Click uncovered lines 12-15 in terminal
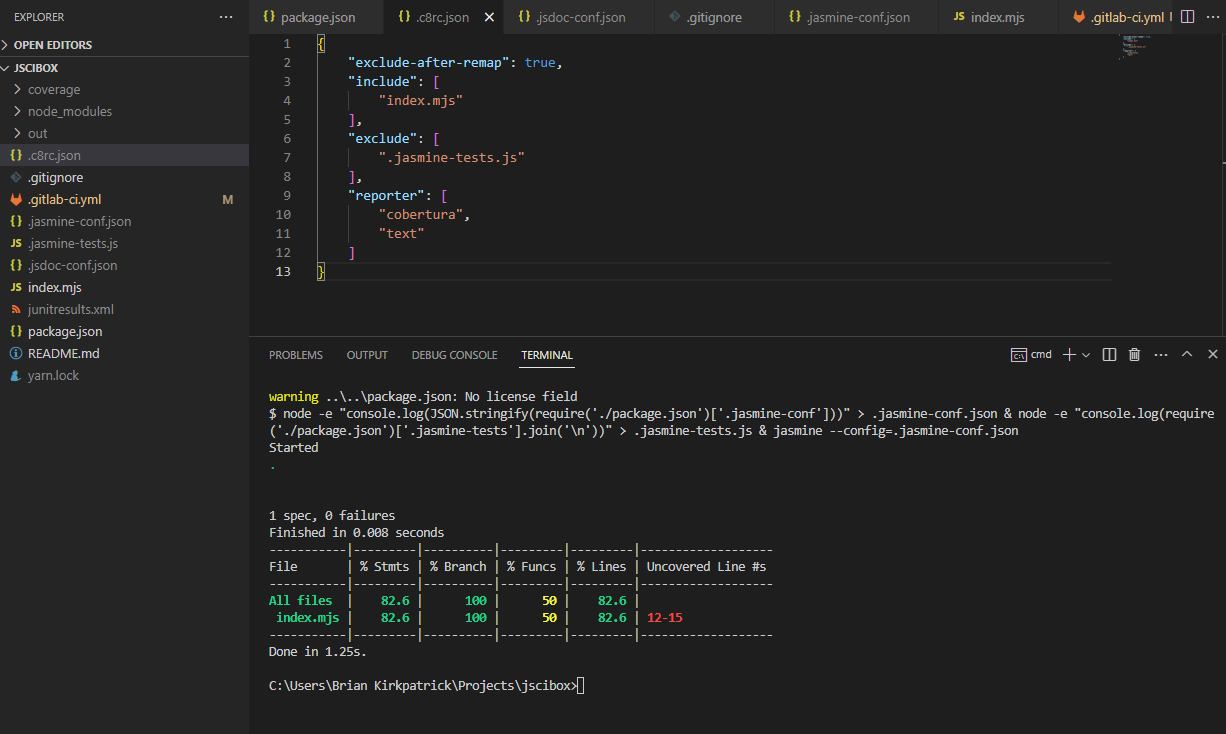Viewport: 1226px width, 734px height. point(664,618)
